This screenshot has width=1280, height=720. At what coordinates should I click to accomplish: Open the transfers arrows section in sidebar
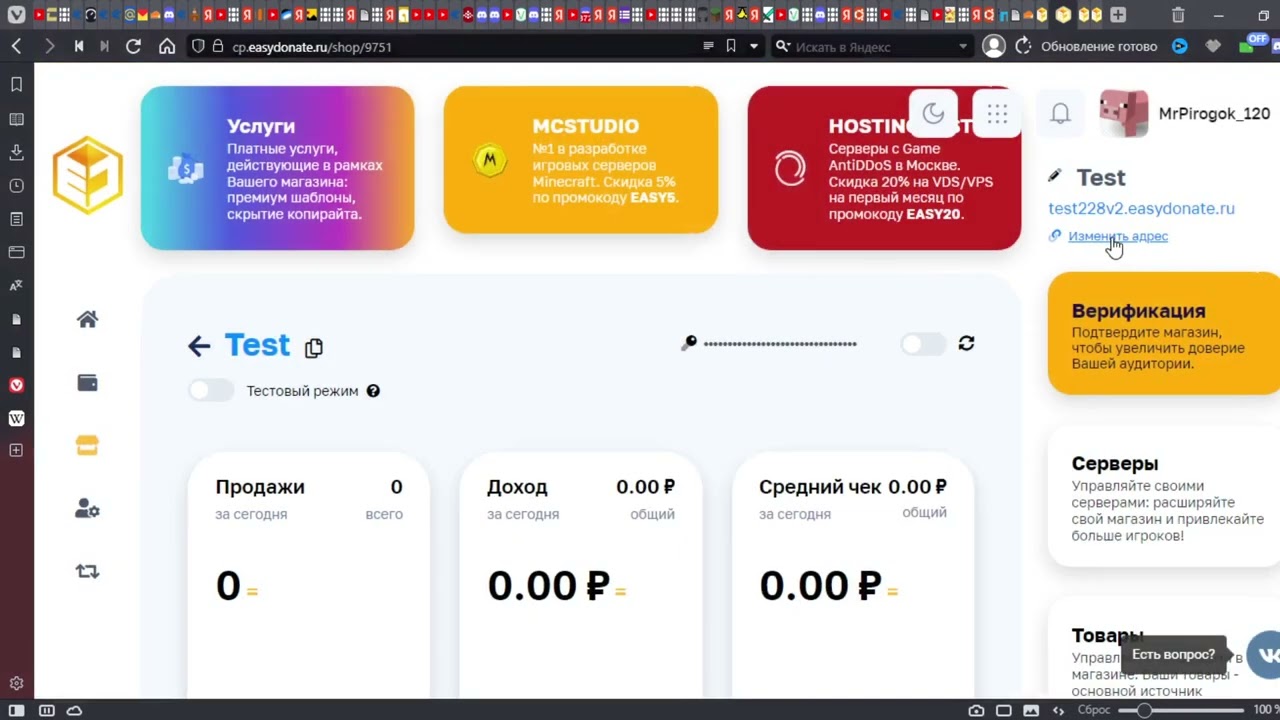coord(87,572)
